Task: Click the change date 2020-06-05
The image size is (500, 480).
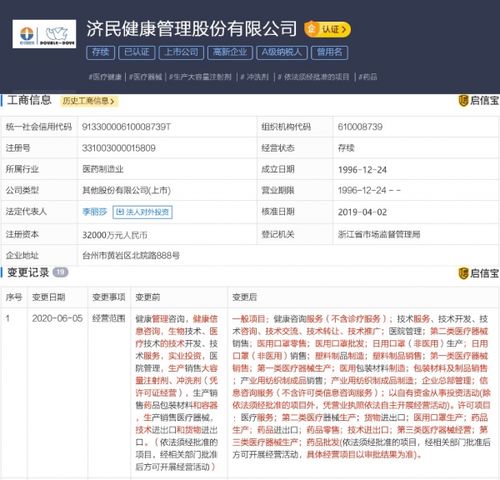Action: [x=57, y=319]
